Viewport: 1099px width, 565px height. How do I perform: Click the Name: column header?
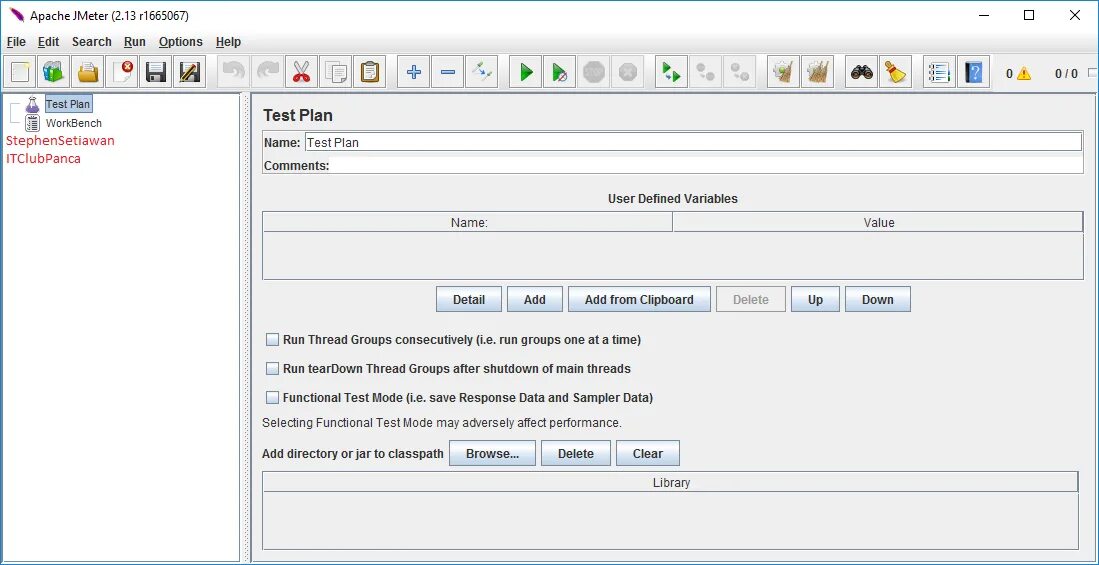tap(468, 222)
